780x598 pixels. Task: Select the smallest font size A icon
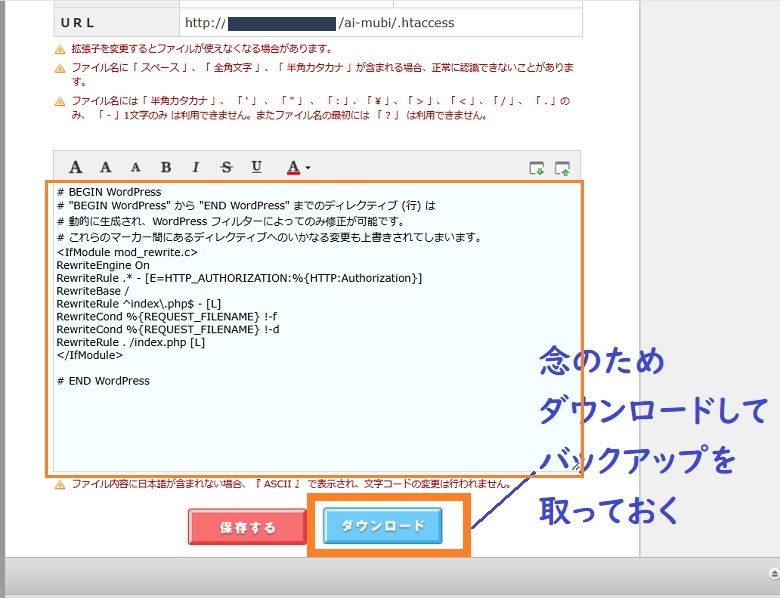click(135, 168)
